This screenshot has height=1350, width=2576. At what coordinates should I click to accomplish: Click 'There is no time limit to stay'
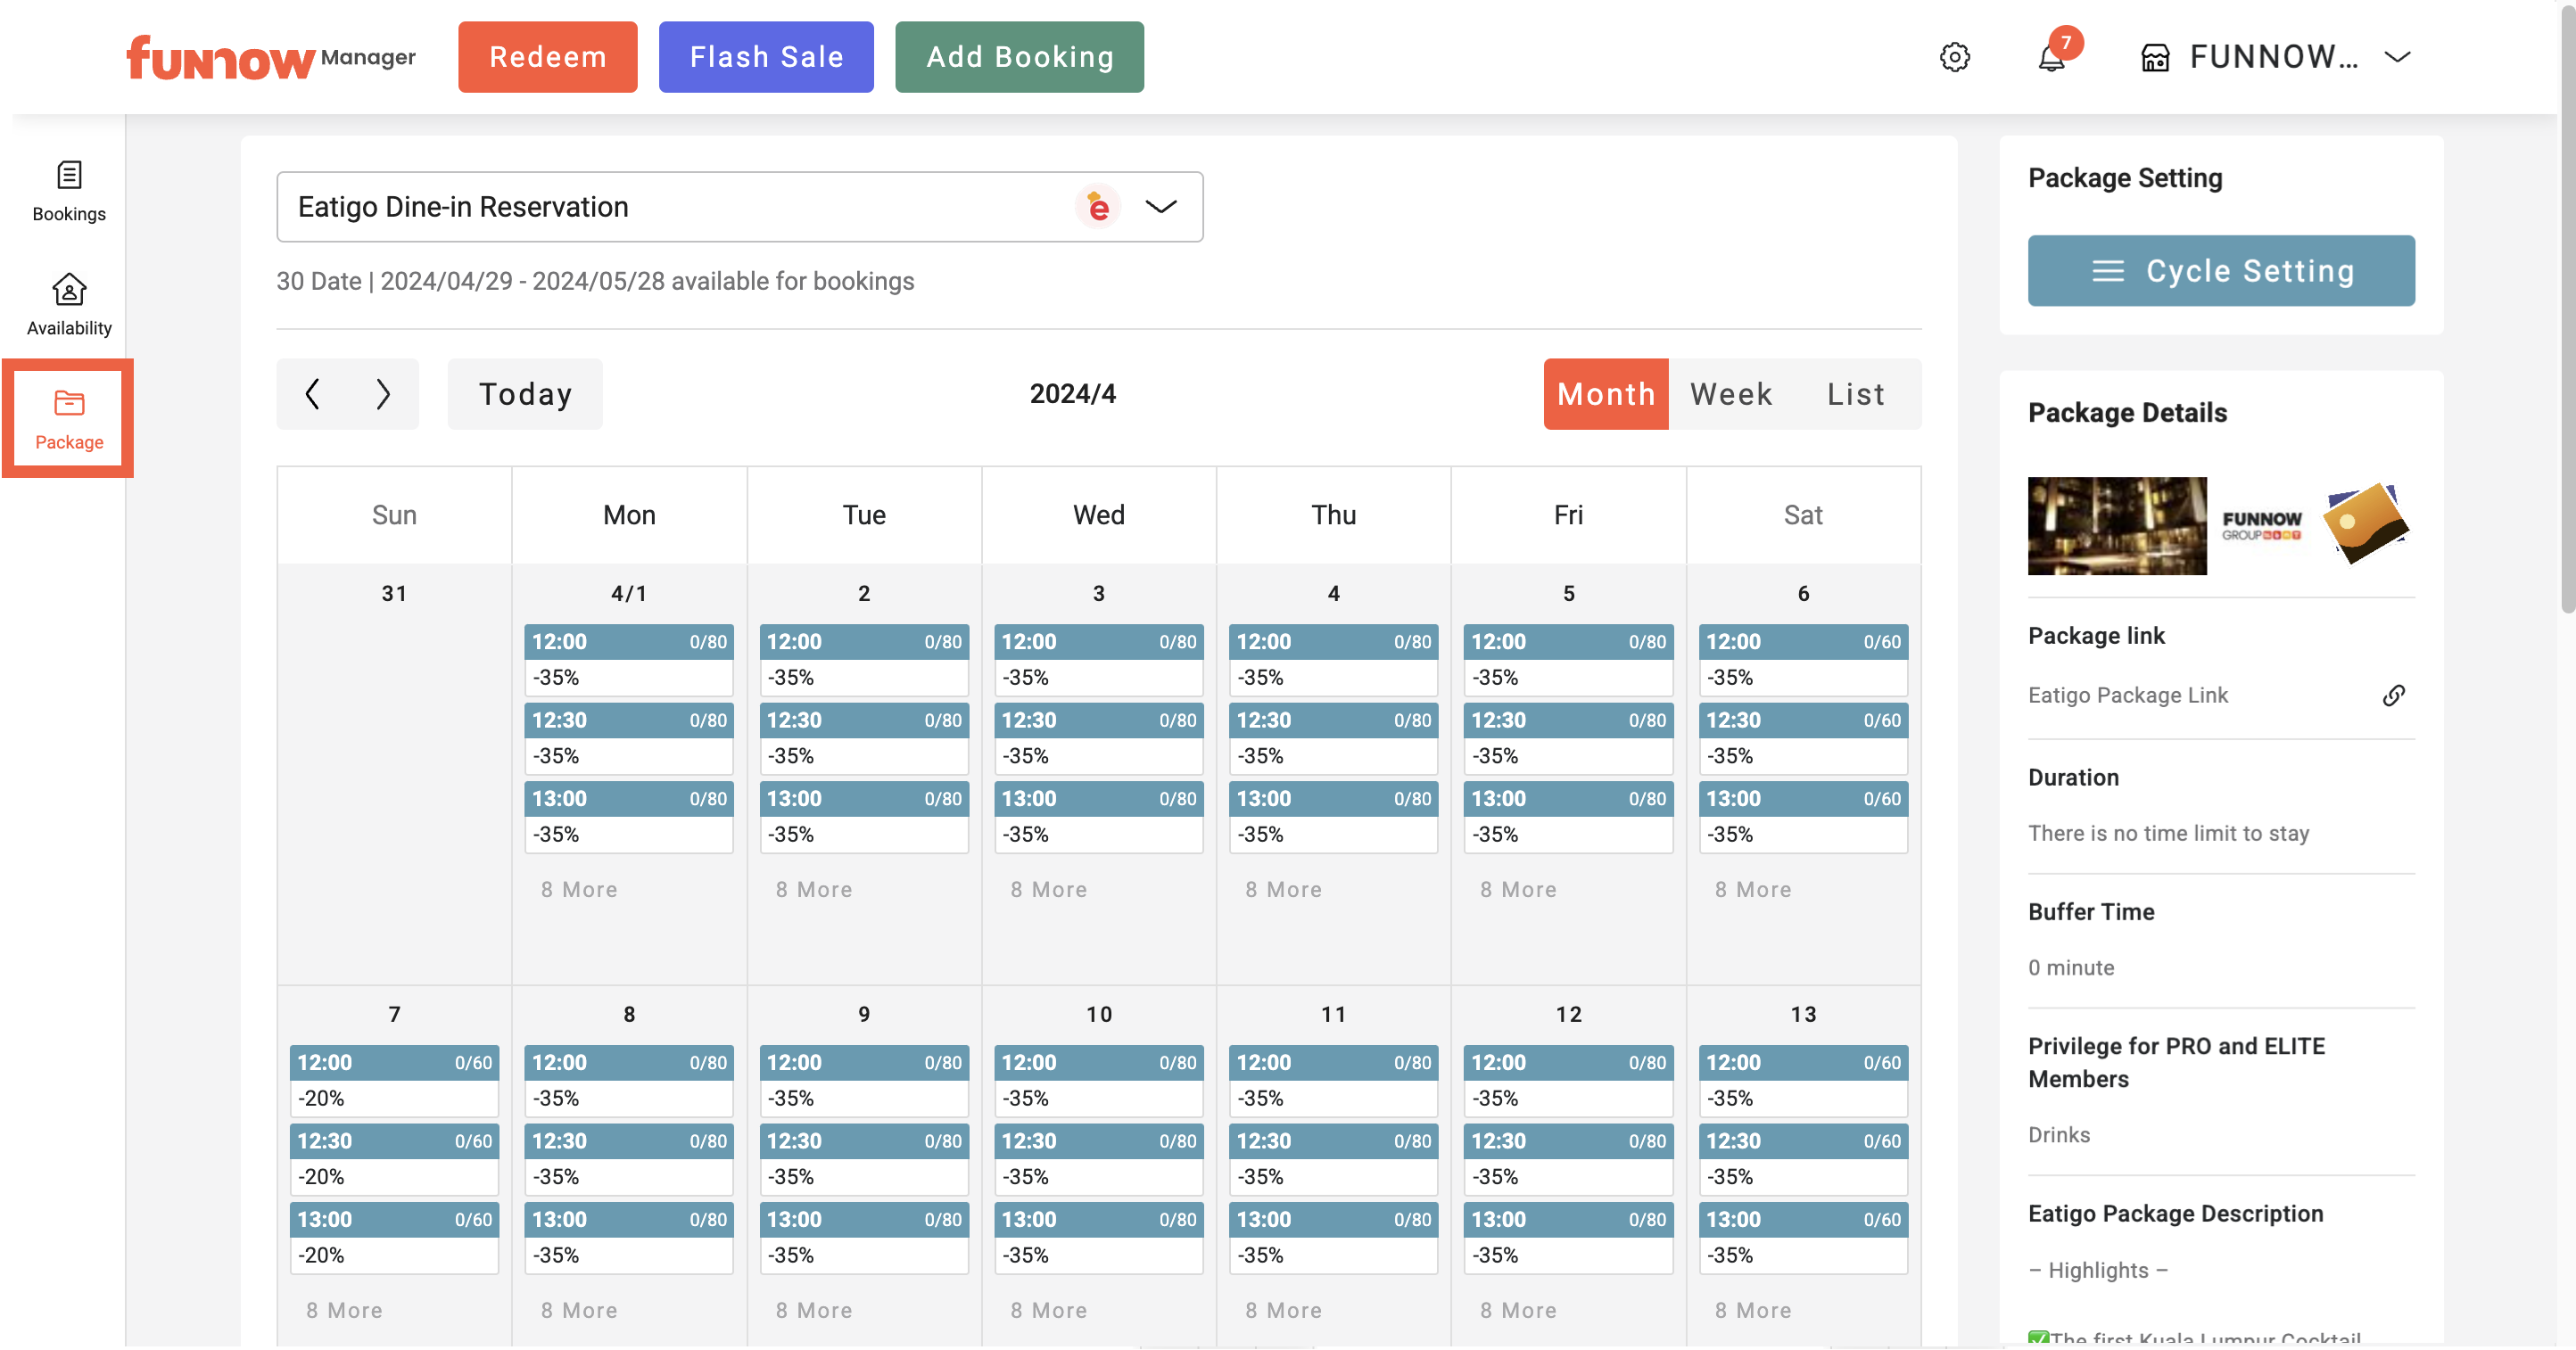[x=2168, y=833]
